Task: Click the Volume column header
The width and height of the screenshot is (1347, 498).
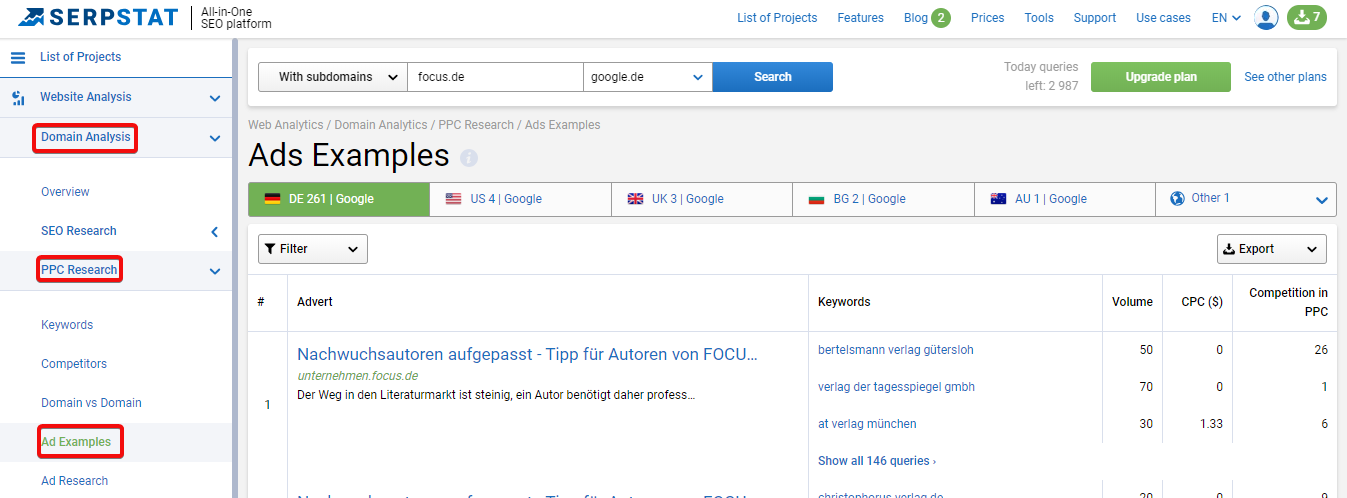Action: click(1132, 302)
